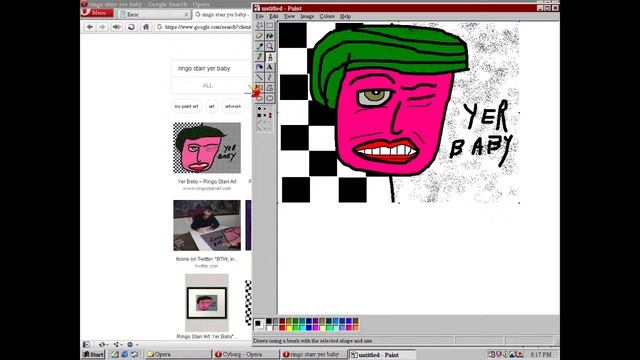Click the 'Yer Baby – Ringo Starr Art' result title
Viewport: 640px width, 360px height.
tap(207, 182)
